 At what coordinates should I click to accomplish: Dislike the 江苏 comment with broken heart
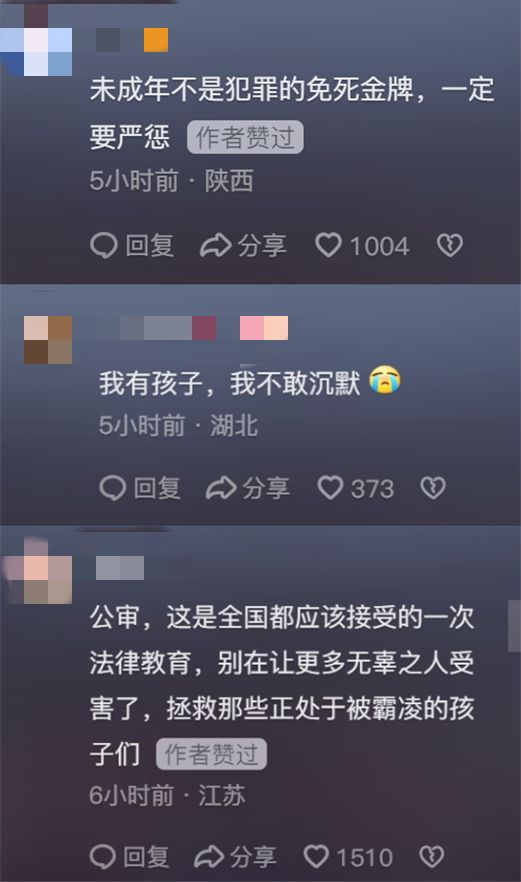tap(432, 857)
